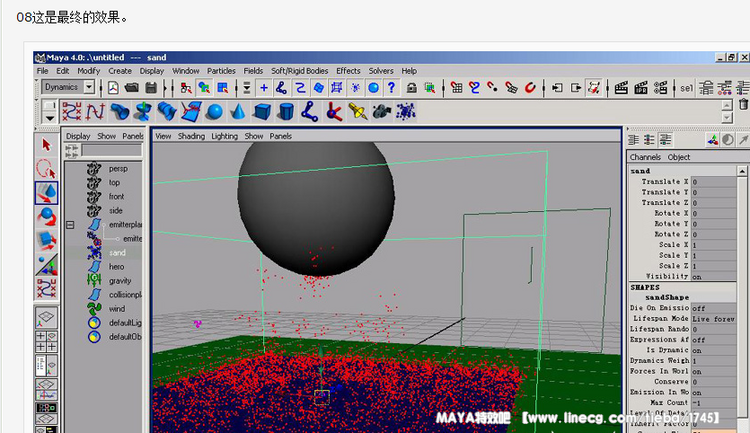750x433 pixels.
Task: Enable snap to points magnet
Action: click(493, 88)
